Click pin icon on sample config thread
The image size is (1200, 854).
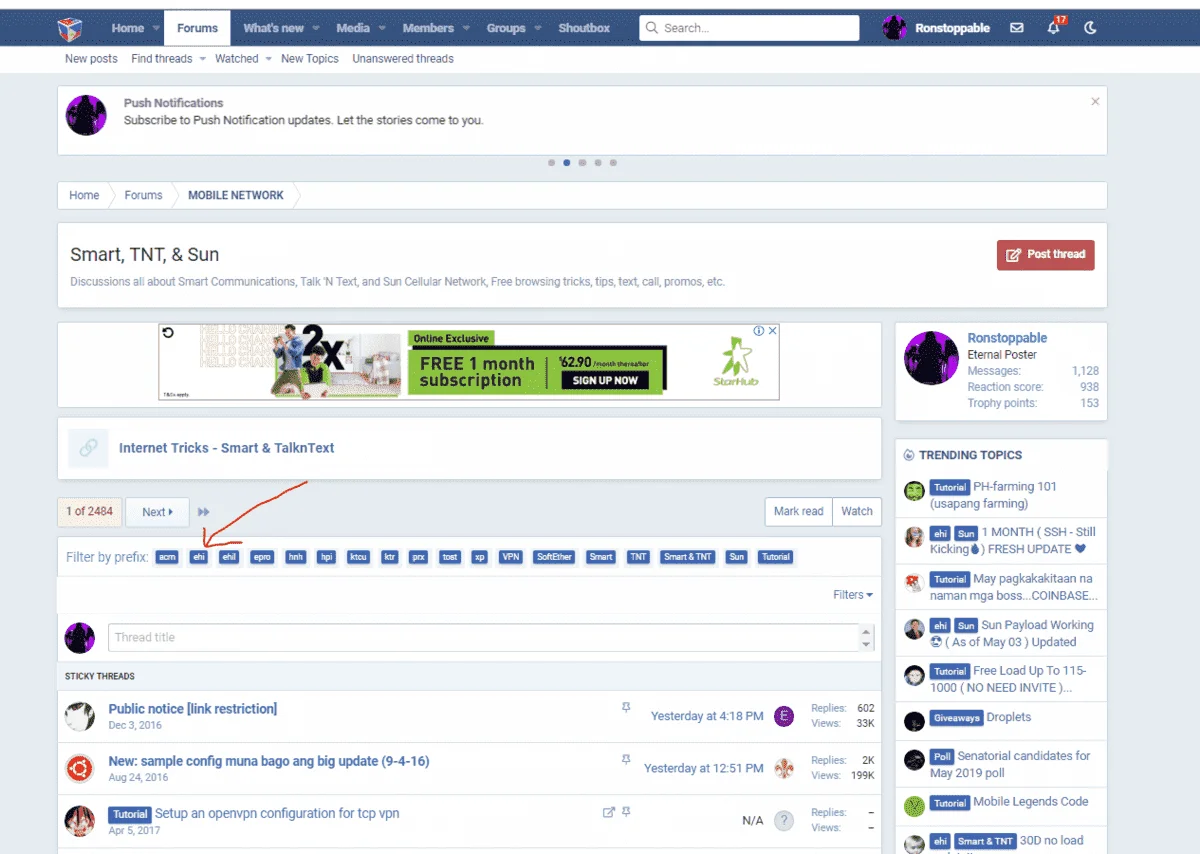(626, 759)
